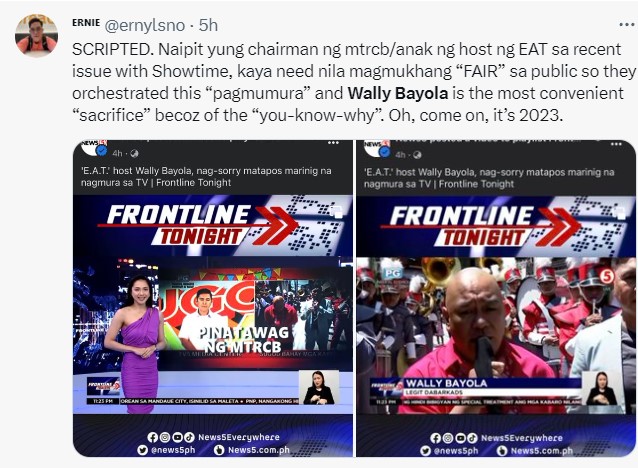The width and height of the screenshot is (638, 468).
Task: Open three-dot options on right embedded post
Action: tap(616, 144)
